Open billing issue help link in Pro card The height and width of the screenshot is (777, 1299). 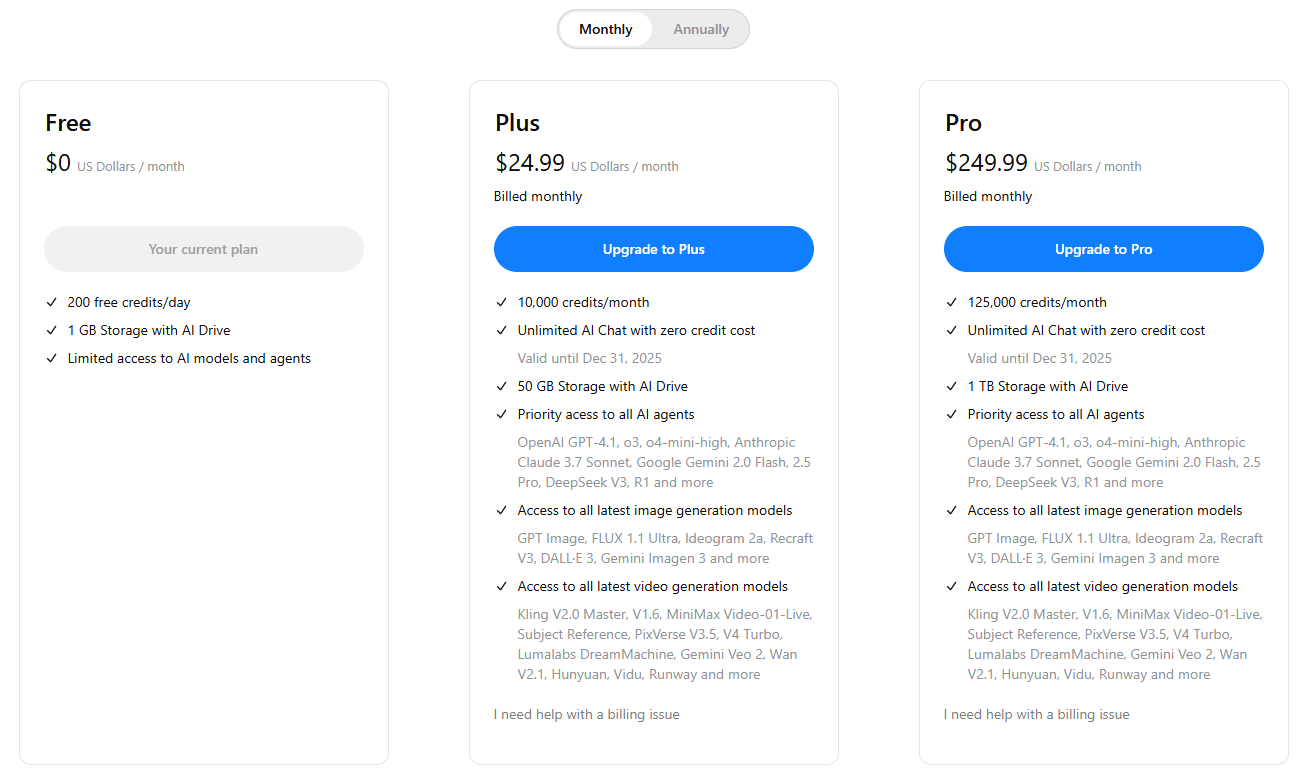(x=1036, y=714)
